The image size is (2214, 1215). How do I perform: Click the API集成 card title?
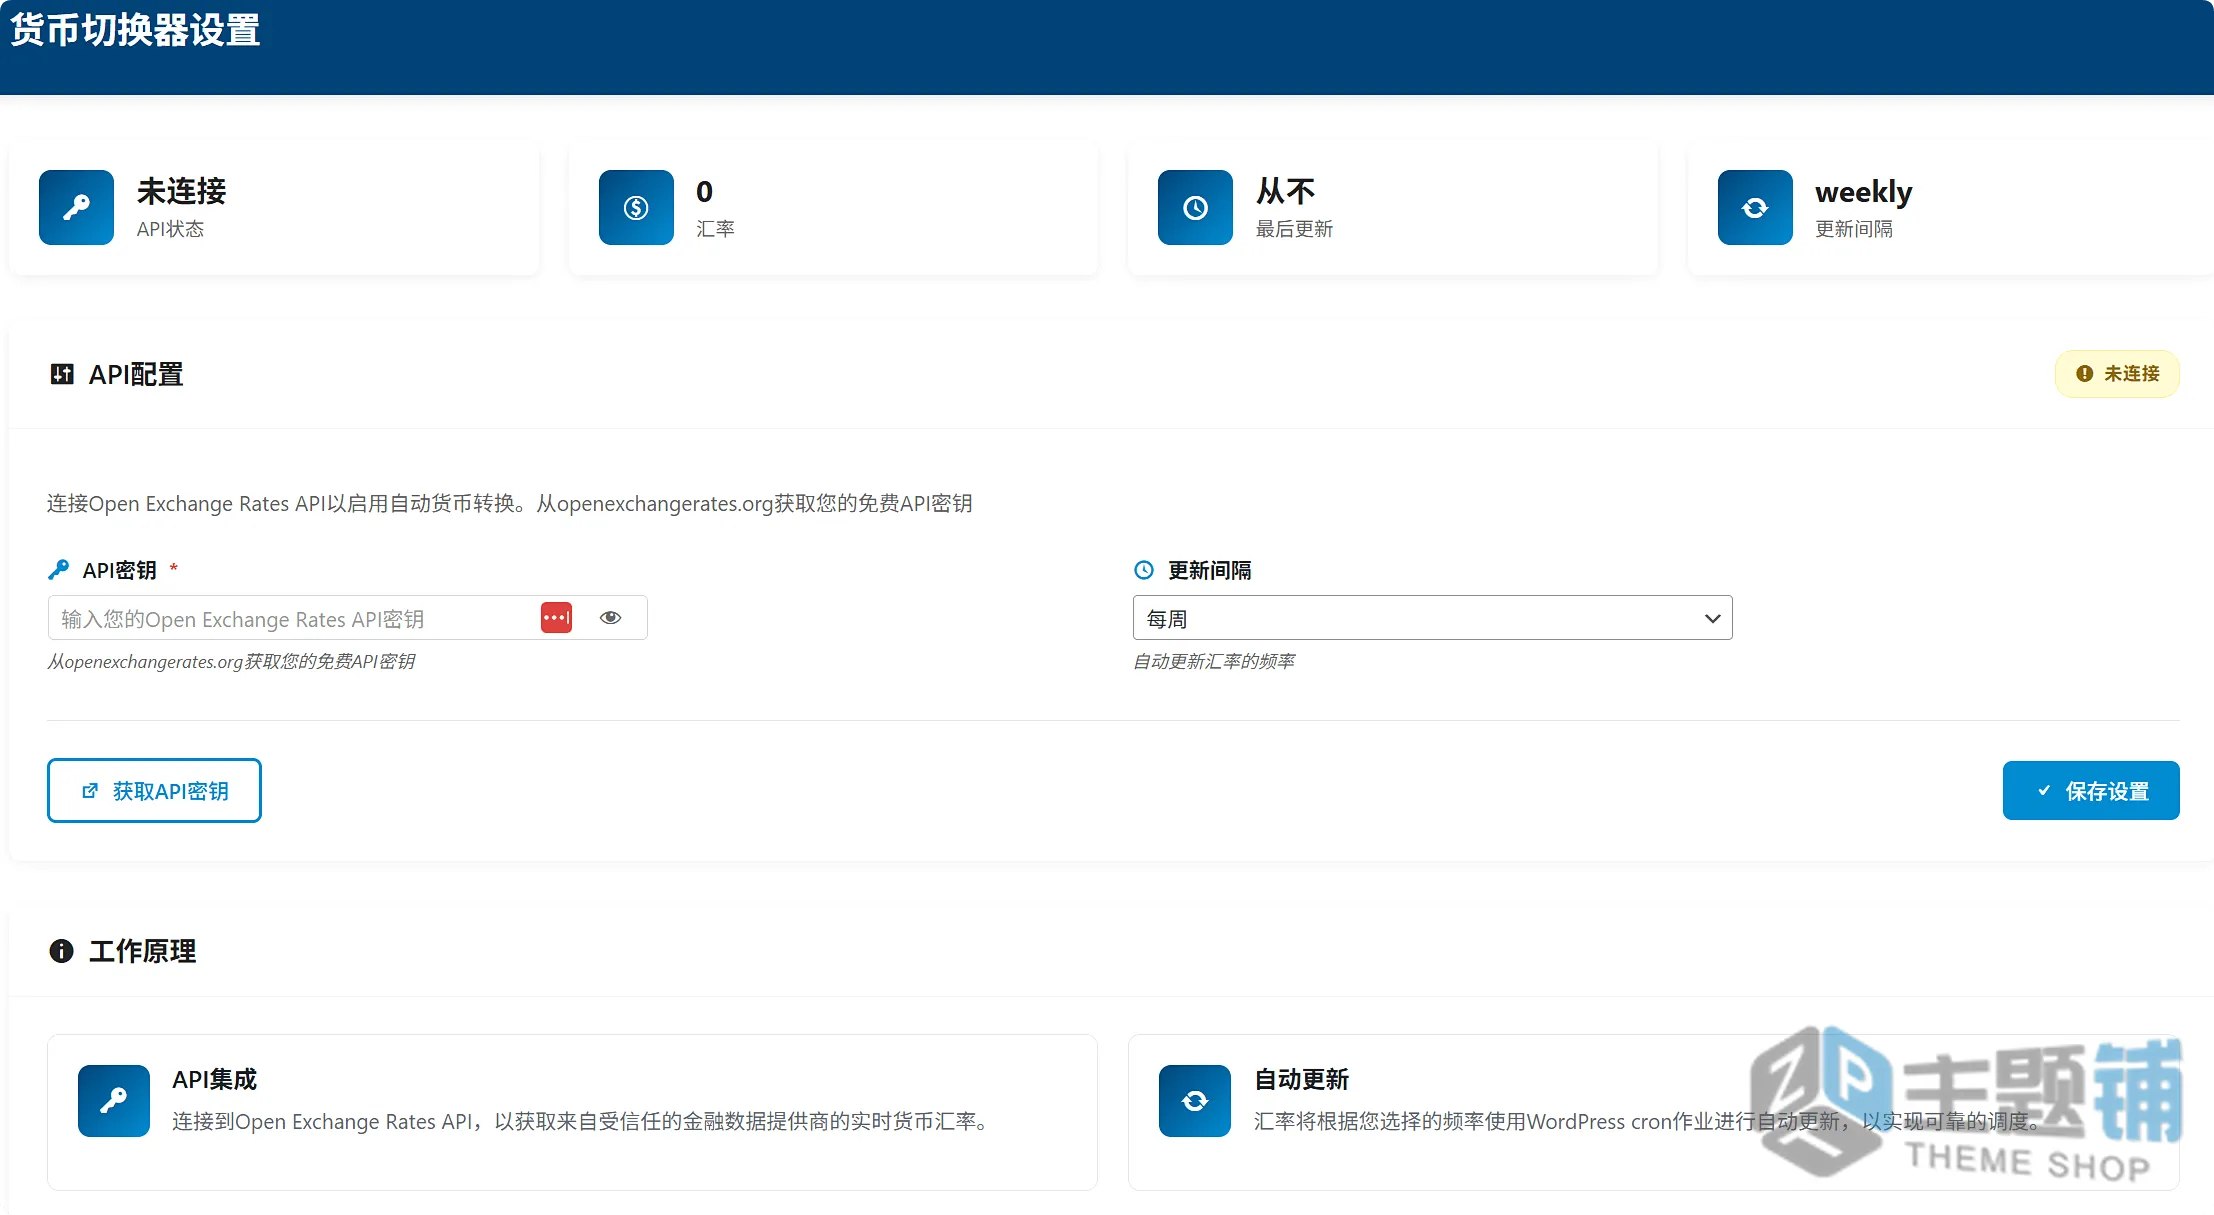[214, 1080]
